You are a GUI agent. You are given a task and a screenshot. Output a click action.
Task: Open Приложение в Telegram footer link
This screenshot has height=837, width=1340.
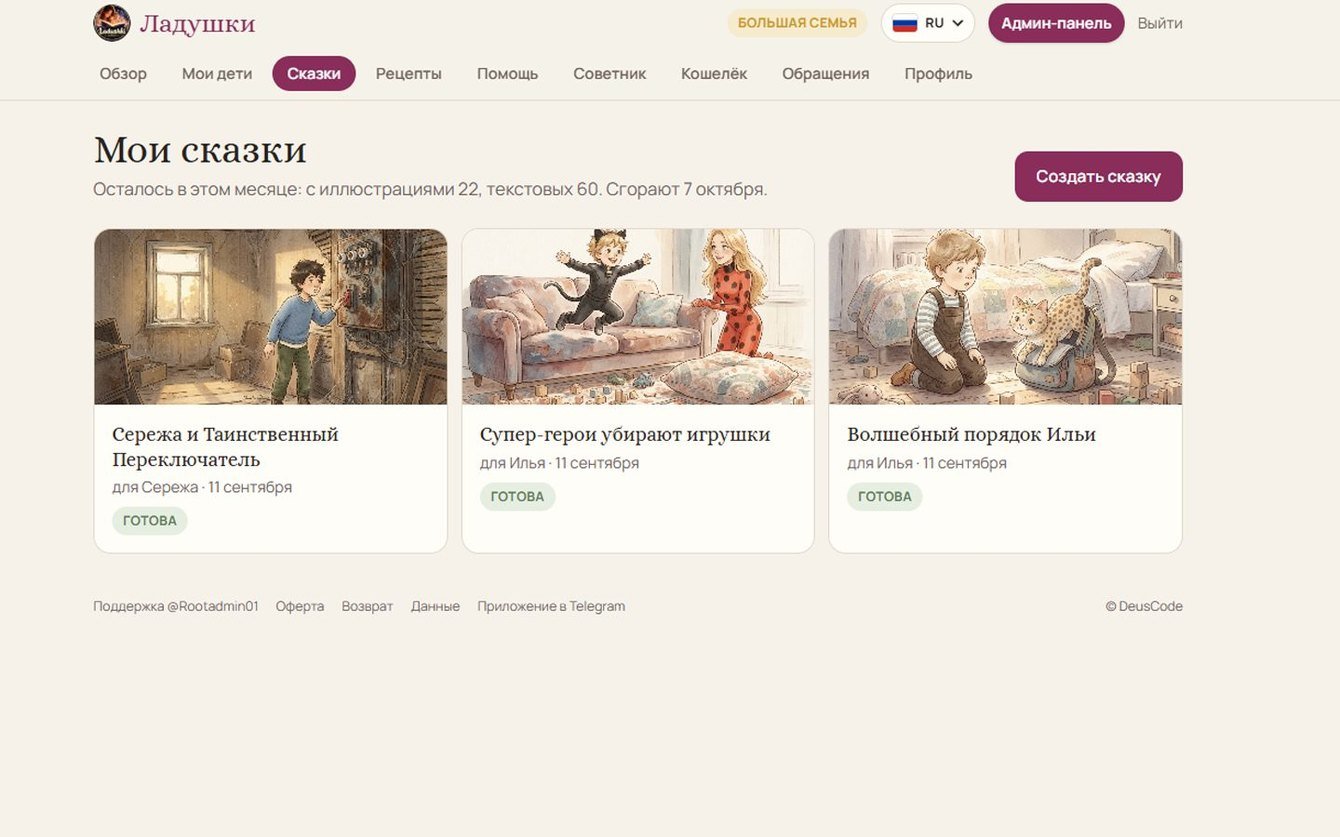point(551,606)
